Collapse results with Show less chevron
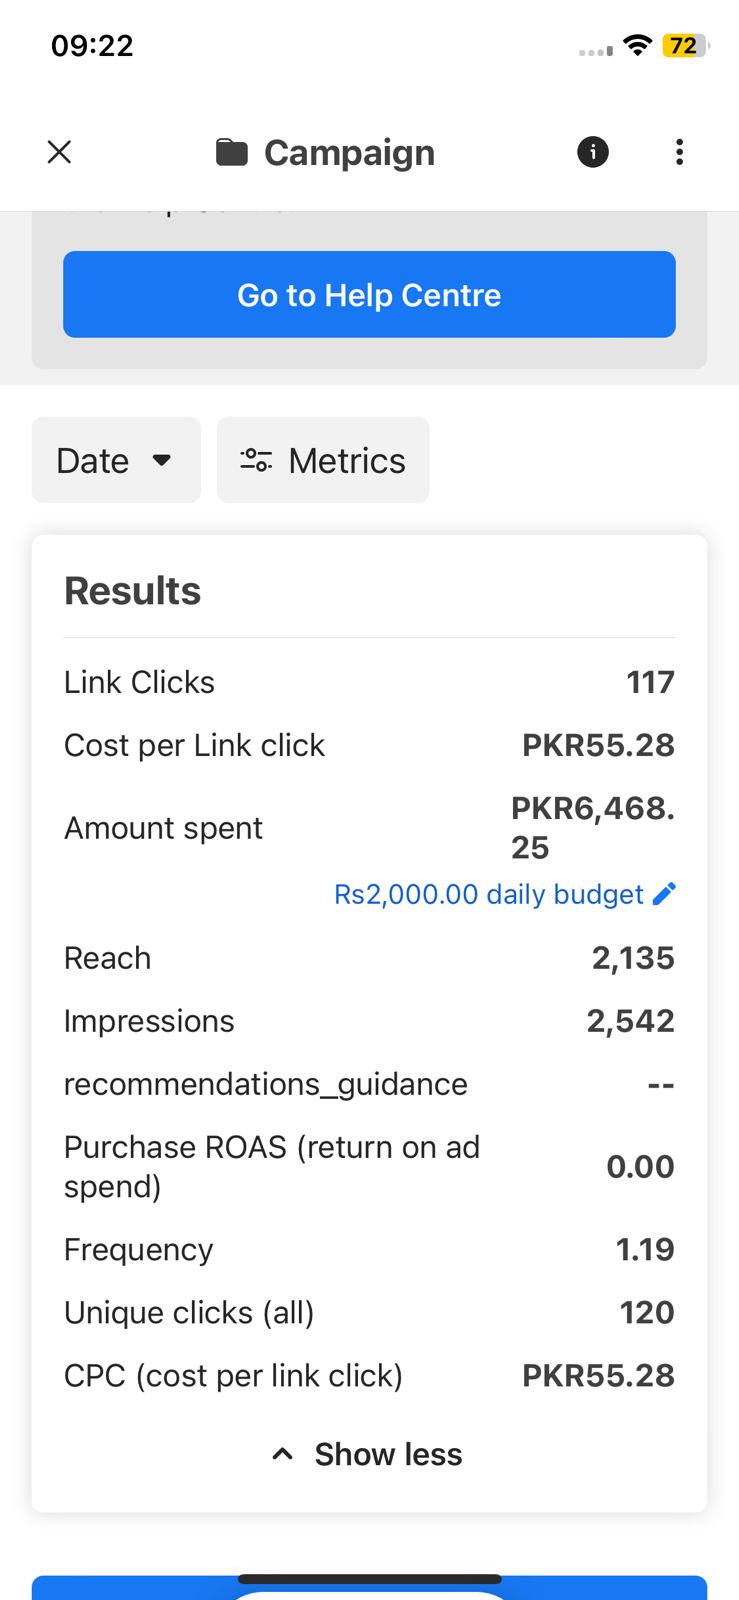This screenshot has width=739, height=1600. click(283, 1454)
